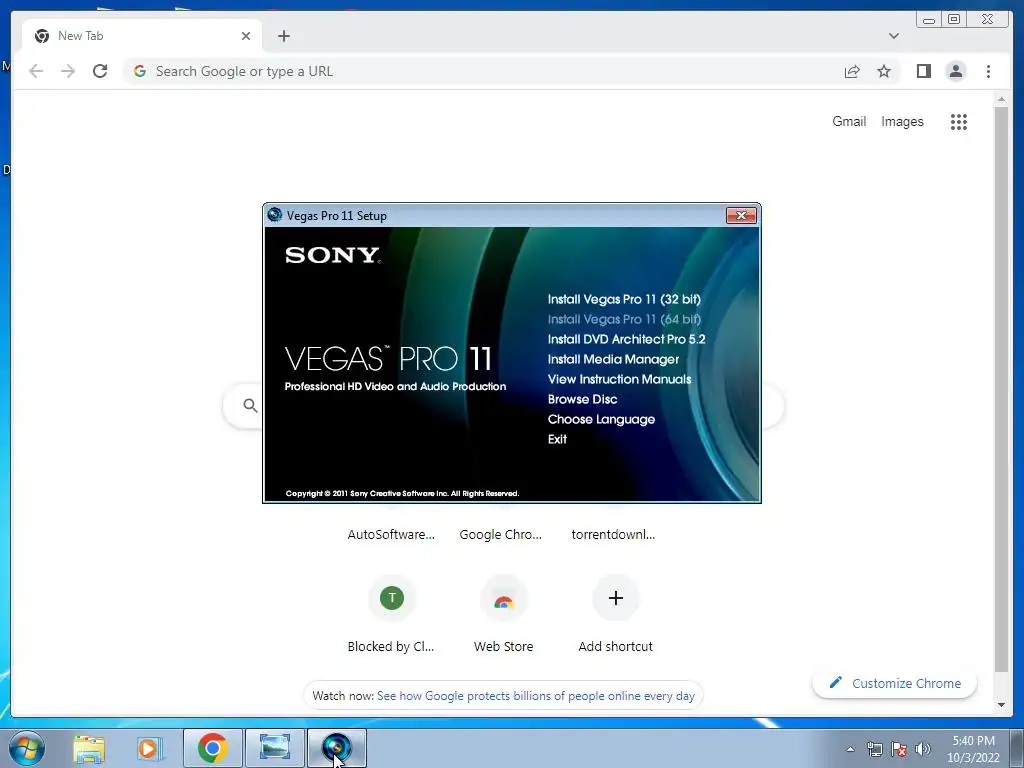Open Windows Start menu

(27, 748)
